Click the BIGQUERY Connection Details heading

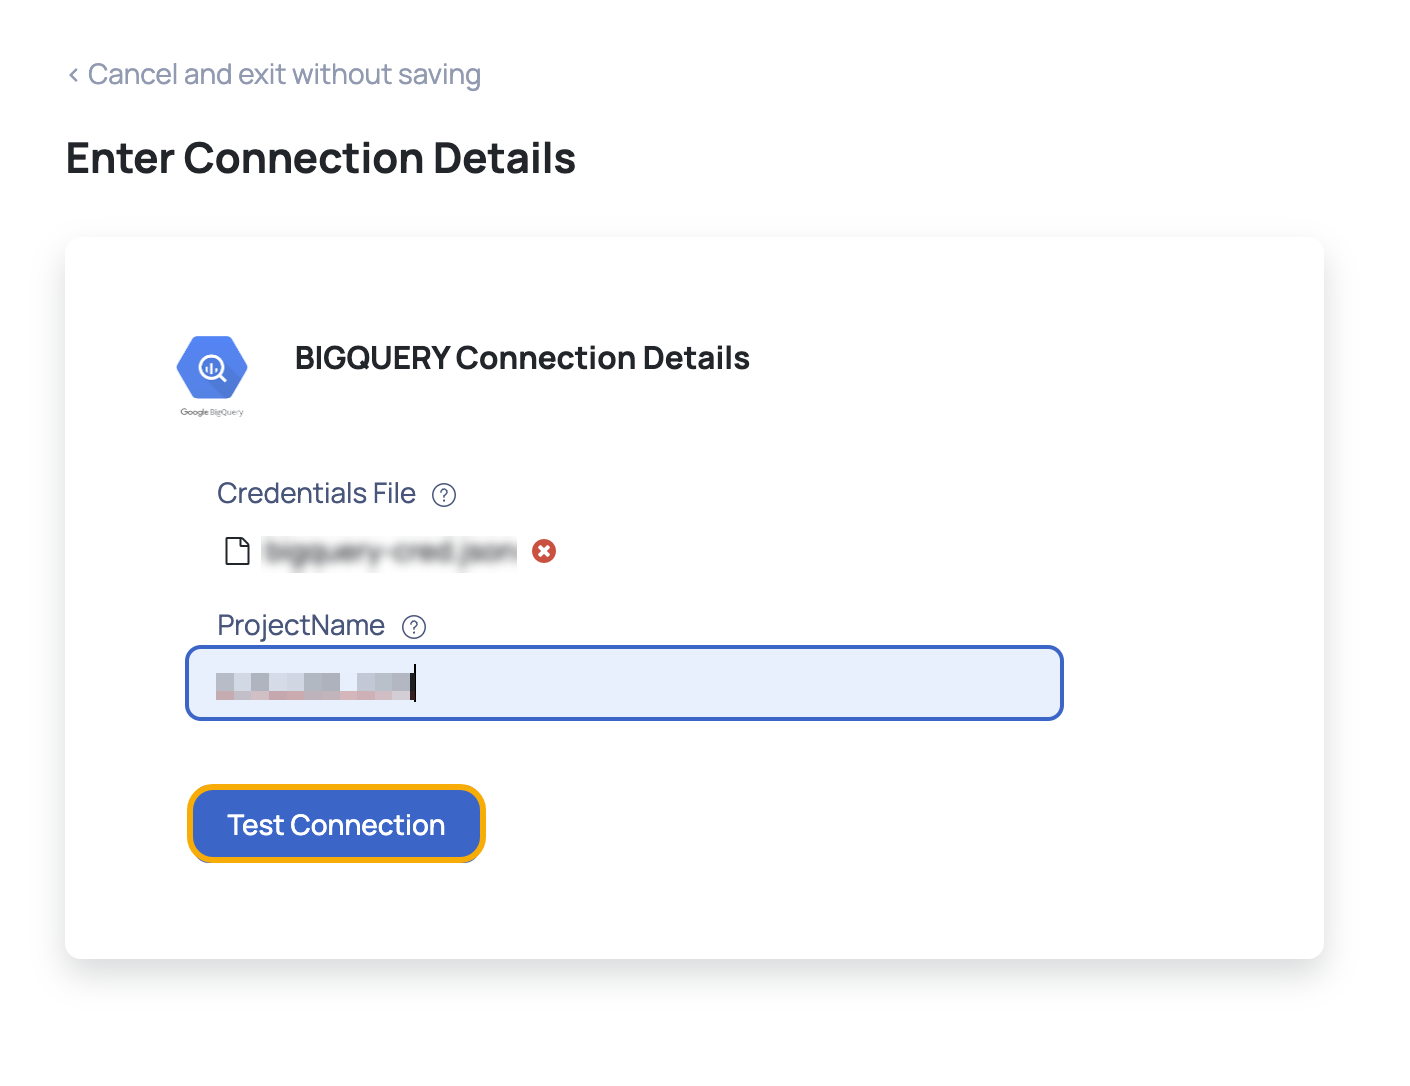click(522, 358)
